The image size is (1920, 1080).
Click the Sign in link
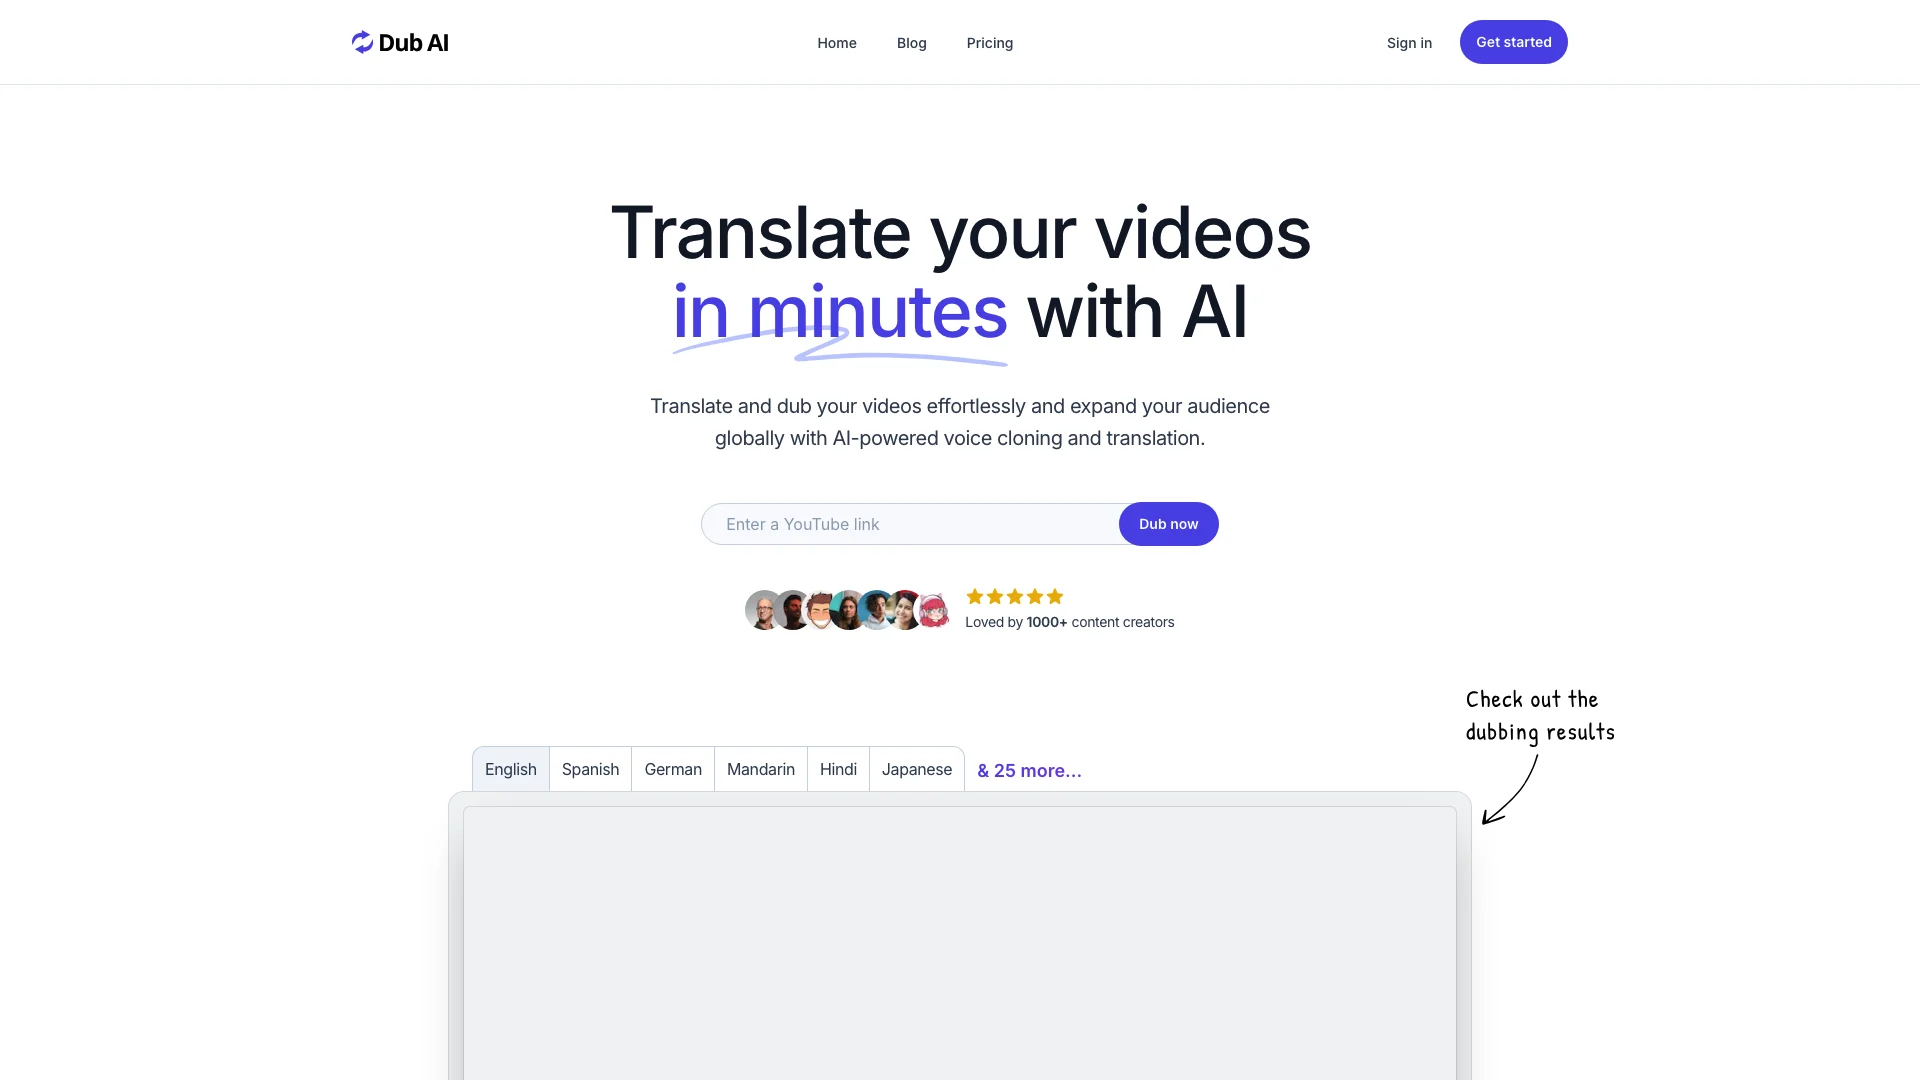(x=1408, y=41)
